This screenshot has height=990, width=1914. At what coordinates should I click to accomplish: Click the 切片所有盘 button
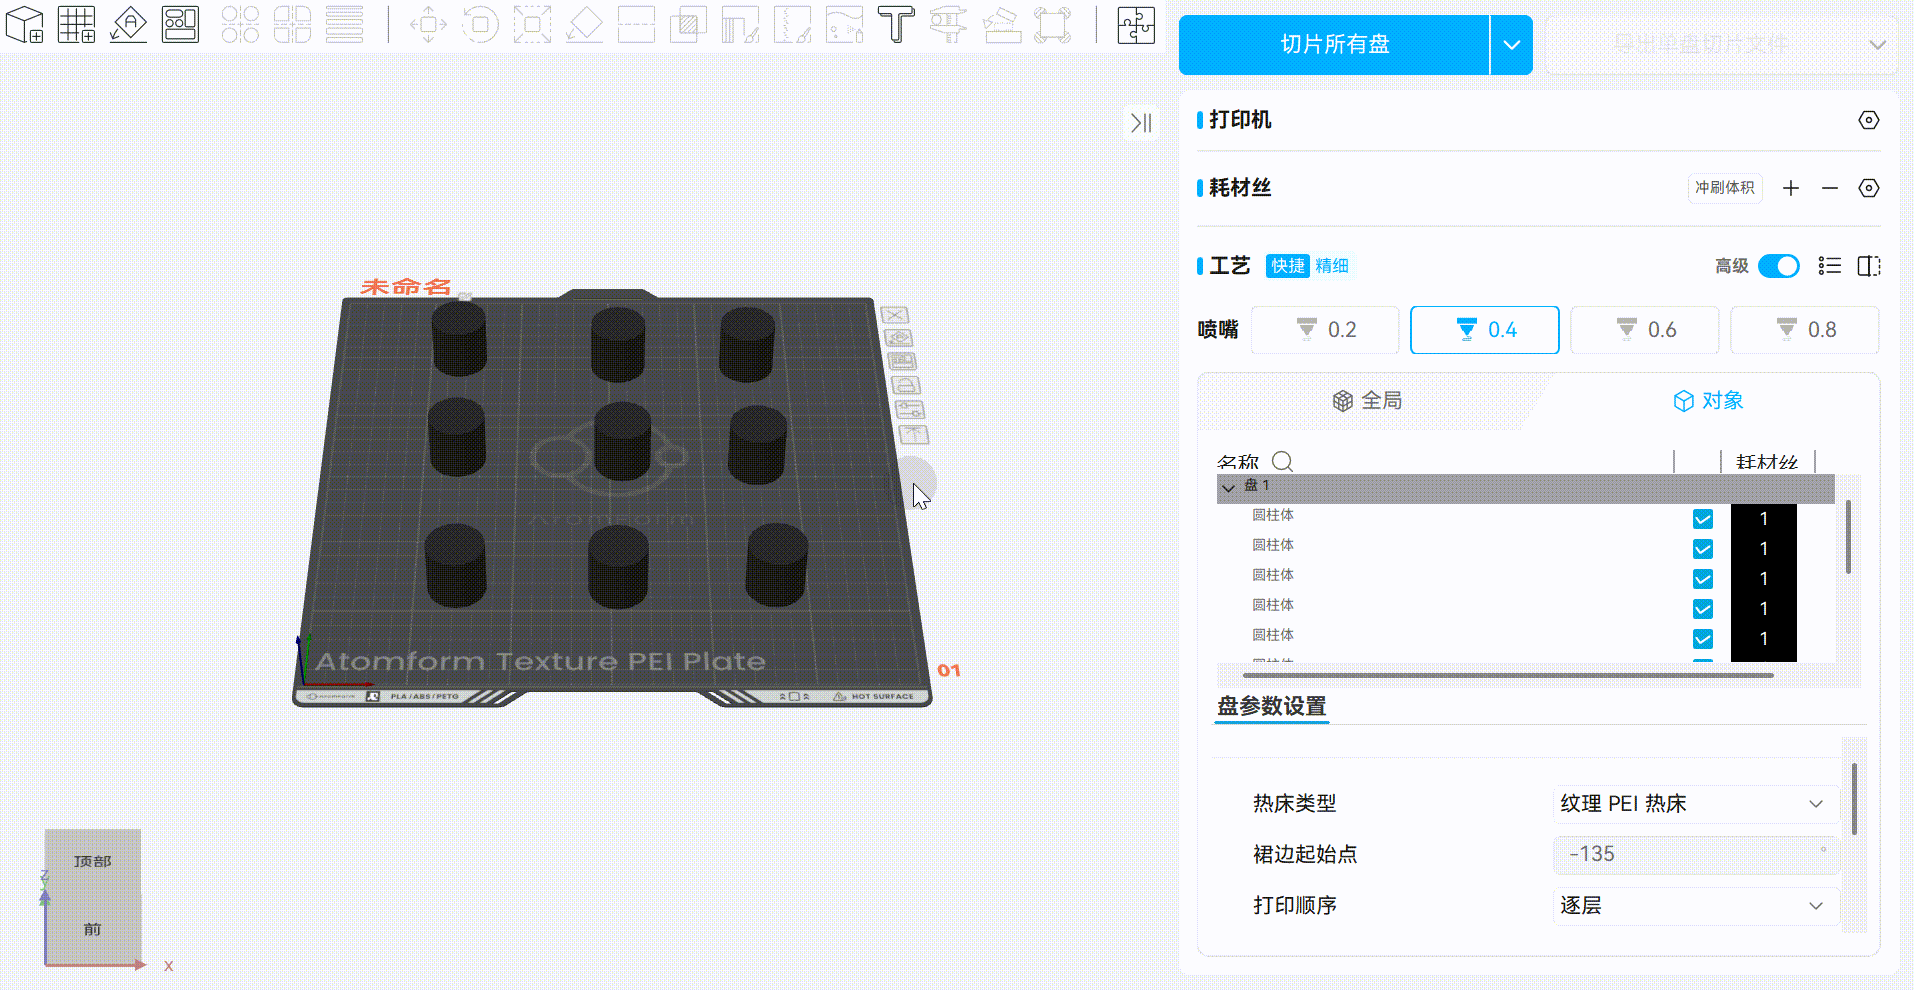click(x=1335, y=45)
